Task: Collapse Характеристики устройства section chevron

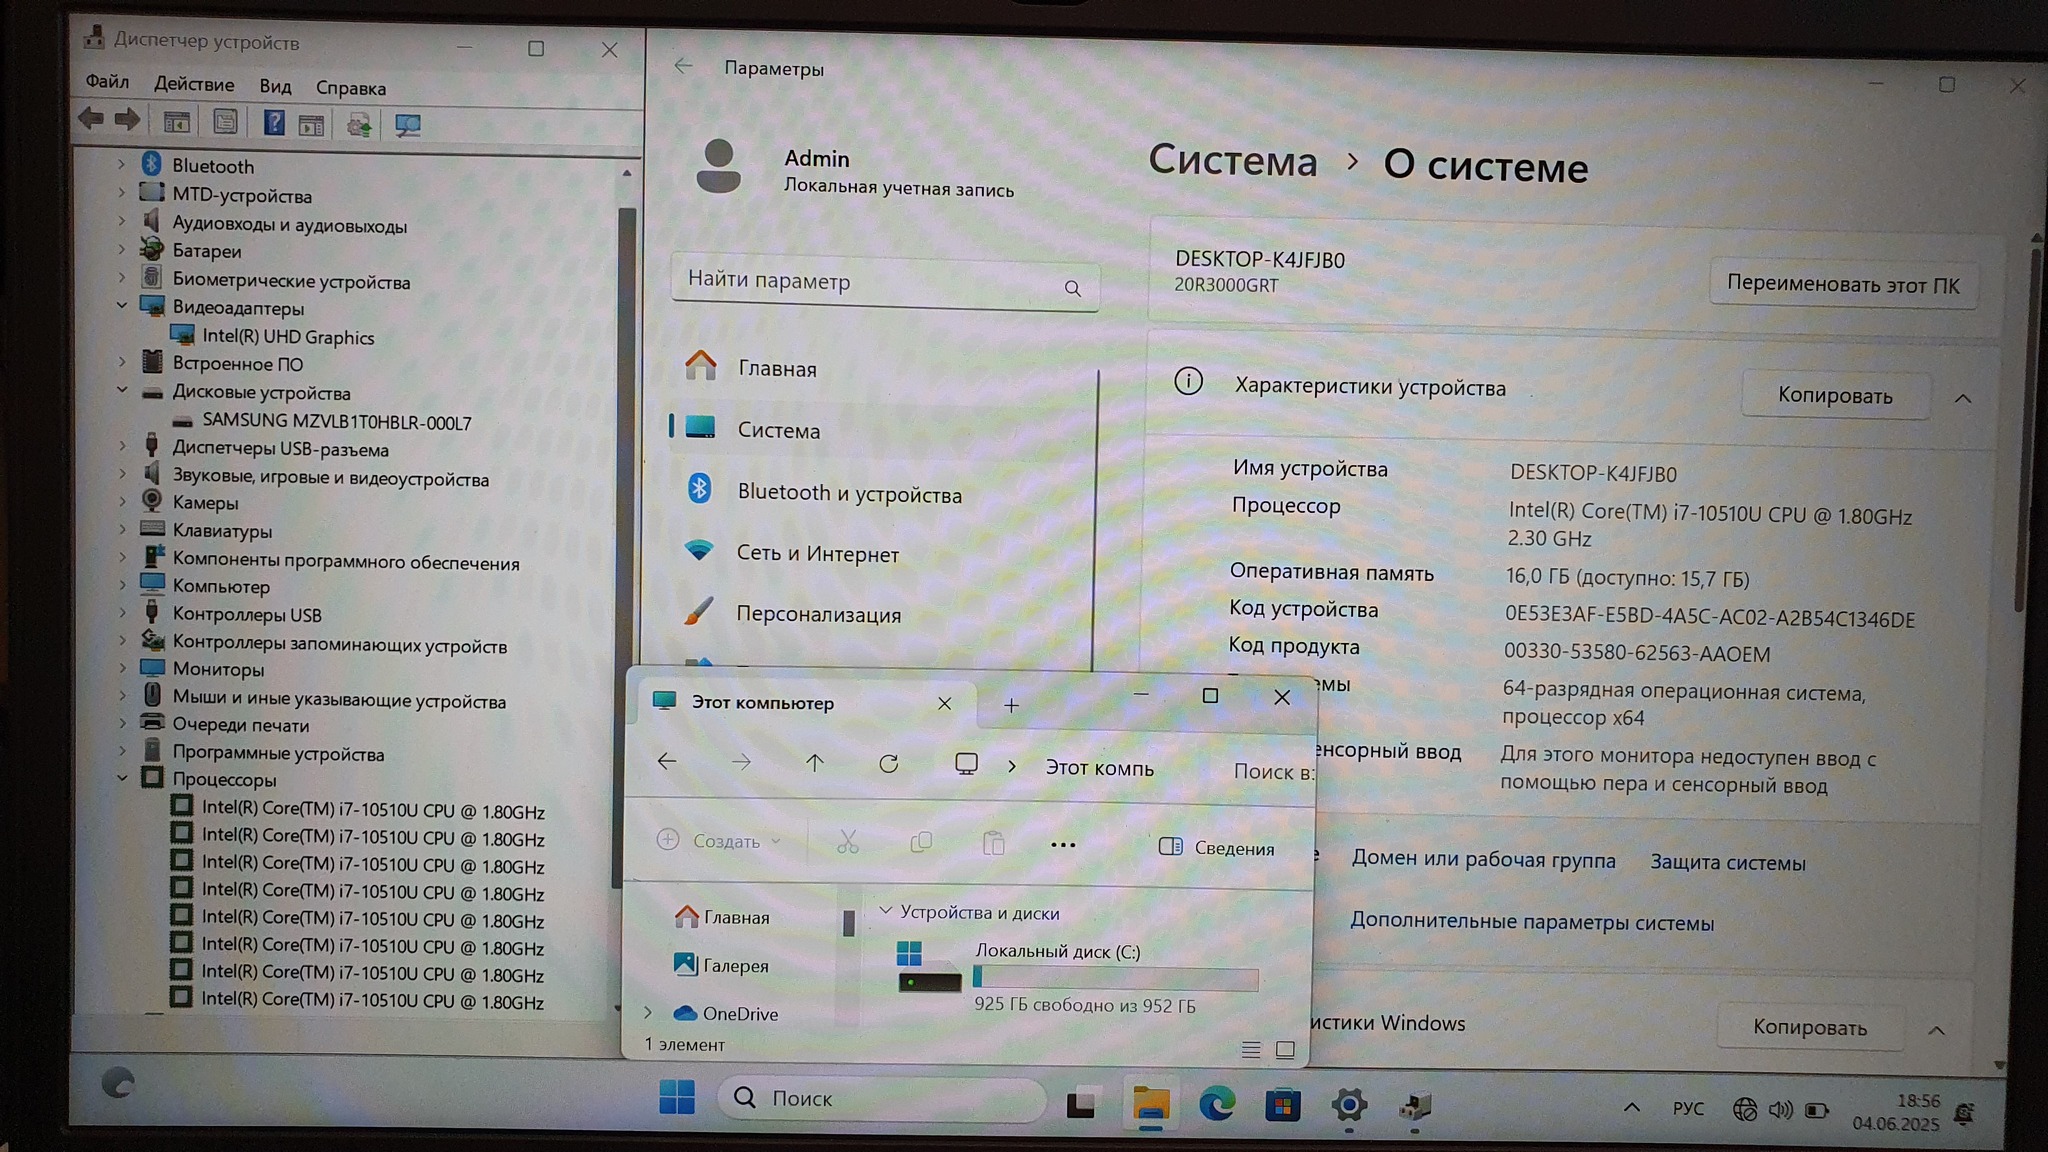Action: (x=1962, y=398)
